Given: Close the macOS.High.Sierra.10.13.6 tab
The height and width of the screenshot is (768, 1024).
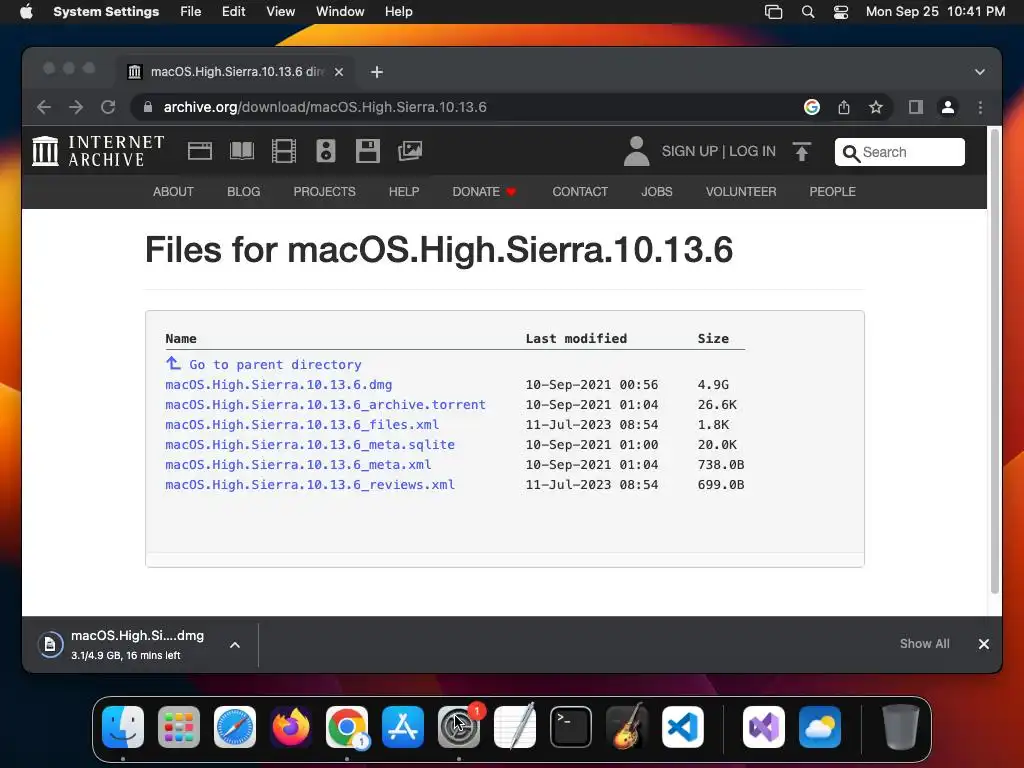Looking at the screenshot, I should (x=339, y=72).
